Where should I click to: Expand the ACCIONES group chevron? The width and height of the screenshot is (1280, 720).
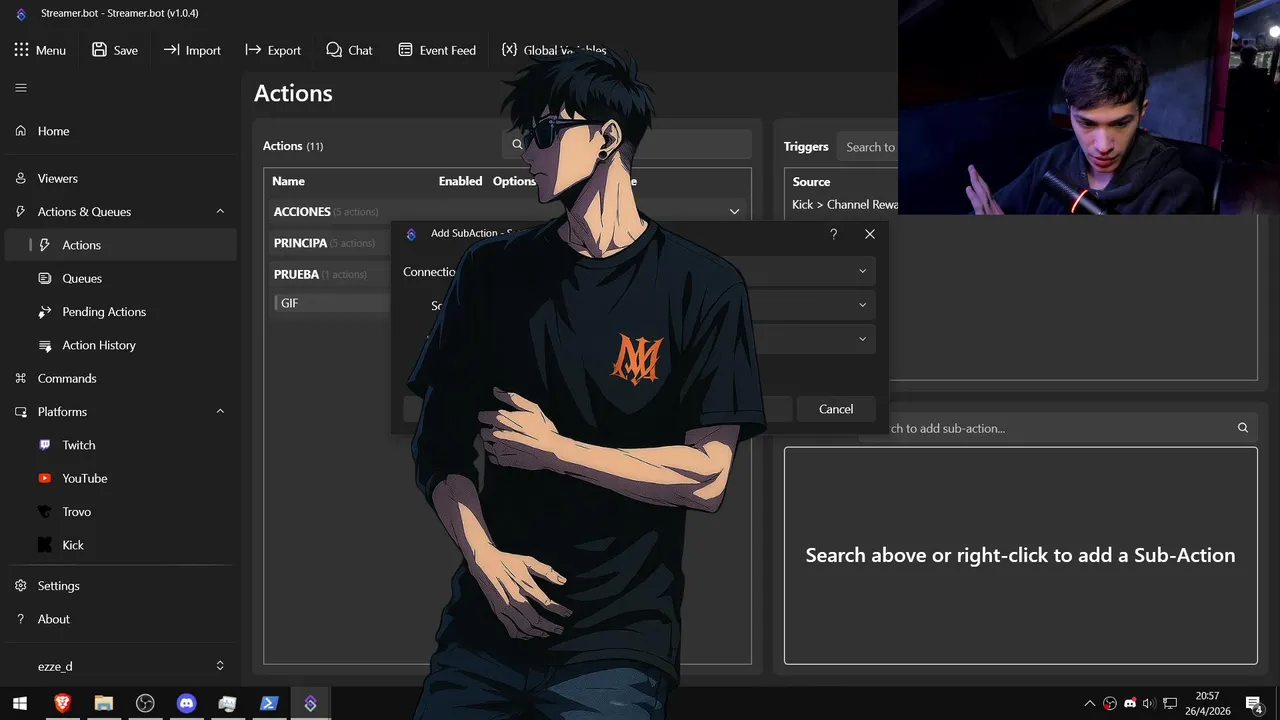[x=734, y=211]
